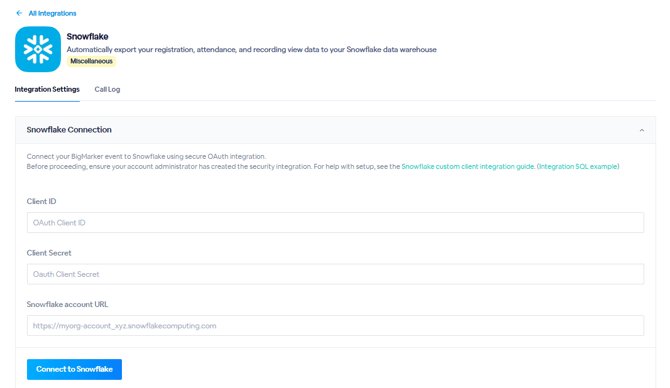Click the Automatically export description text
The height and width of the screenshot is (388, 670).
coord(252,50)
